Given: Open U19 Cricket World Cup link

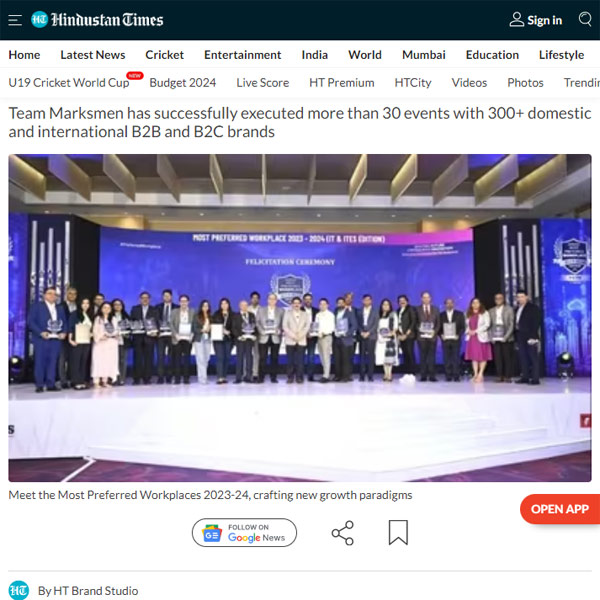Looking at the screenshot, I should [x=69, y=83].
